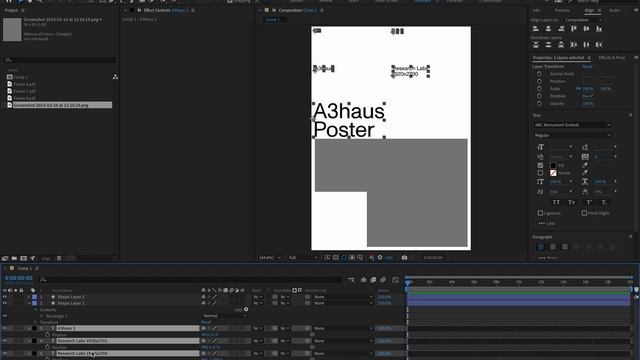
Task: Toggle the Fill checkbox in Text properties
Action: [x=540, y=165]
